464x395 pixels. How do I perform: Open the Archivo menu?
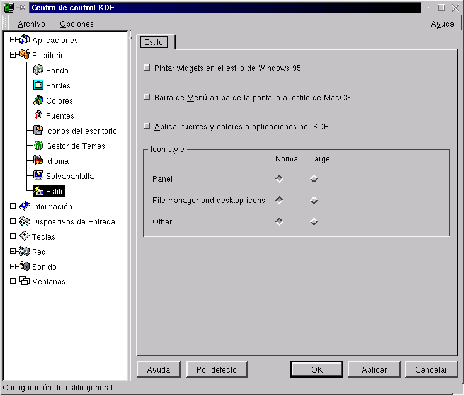click(x=31, y=24)
